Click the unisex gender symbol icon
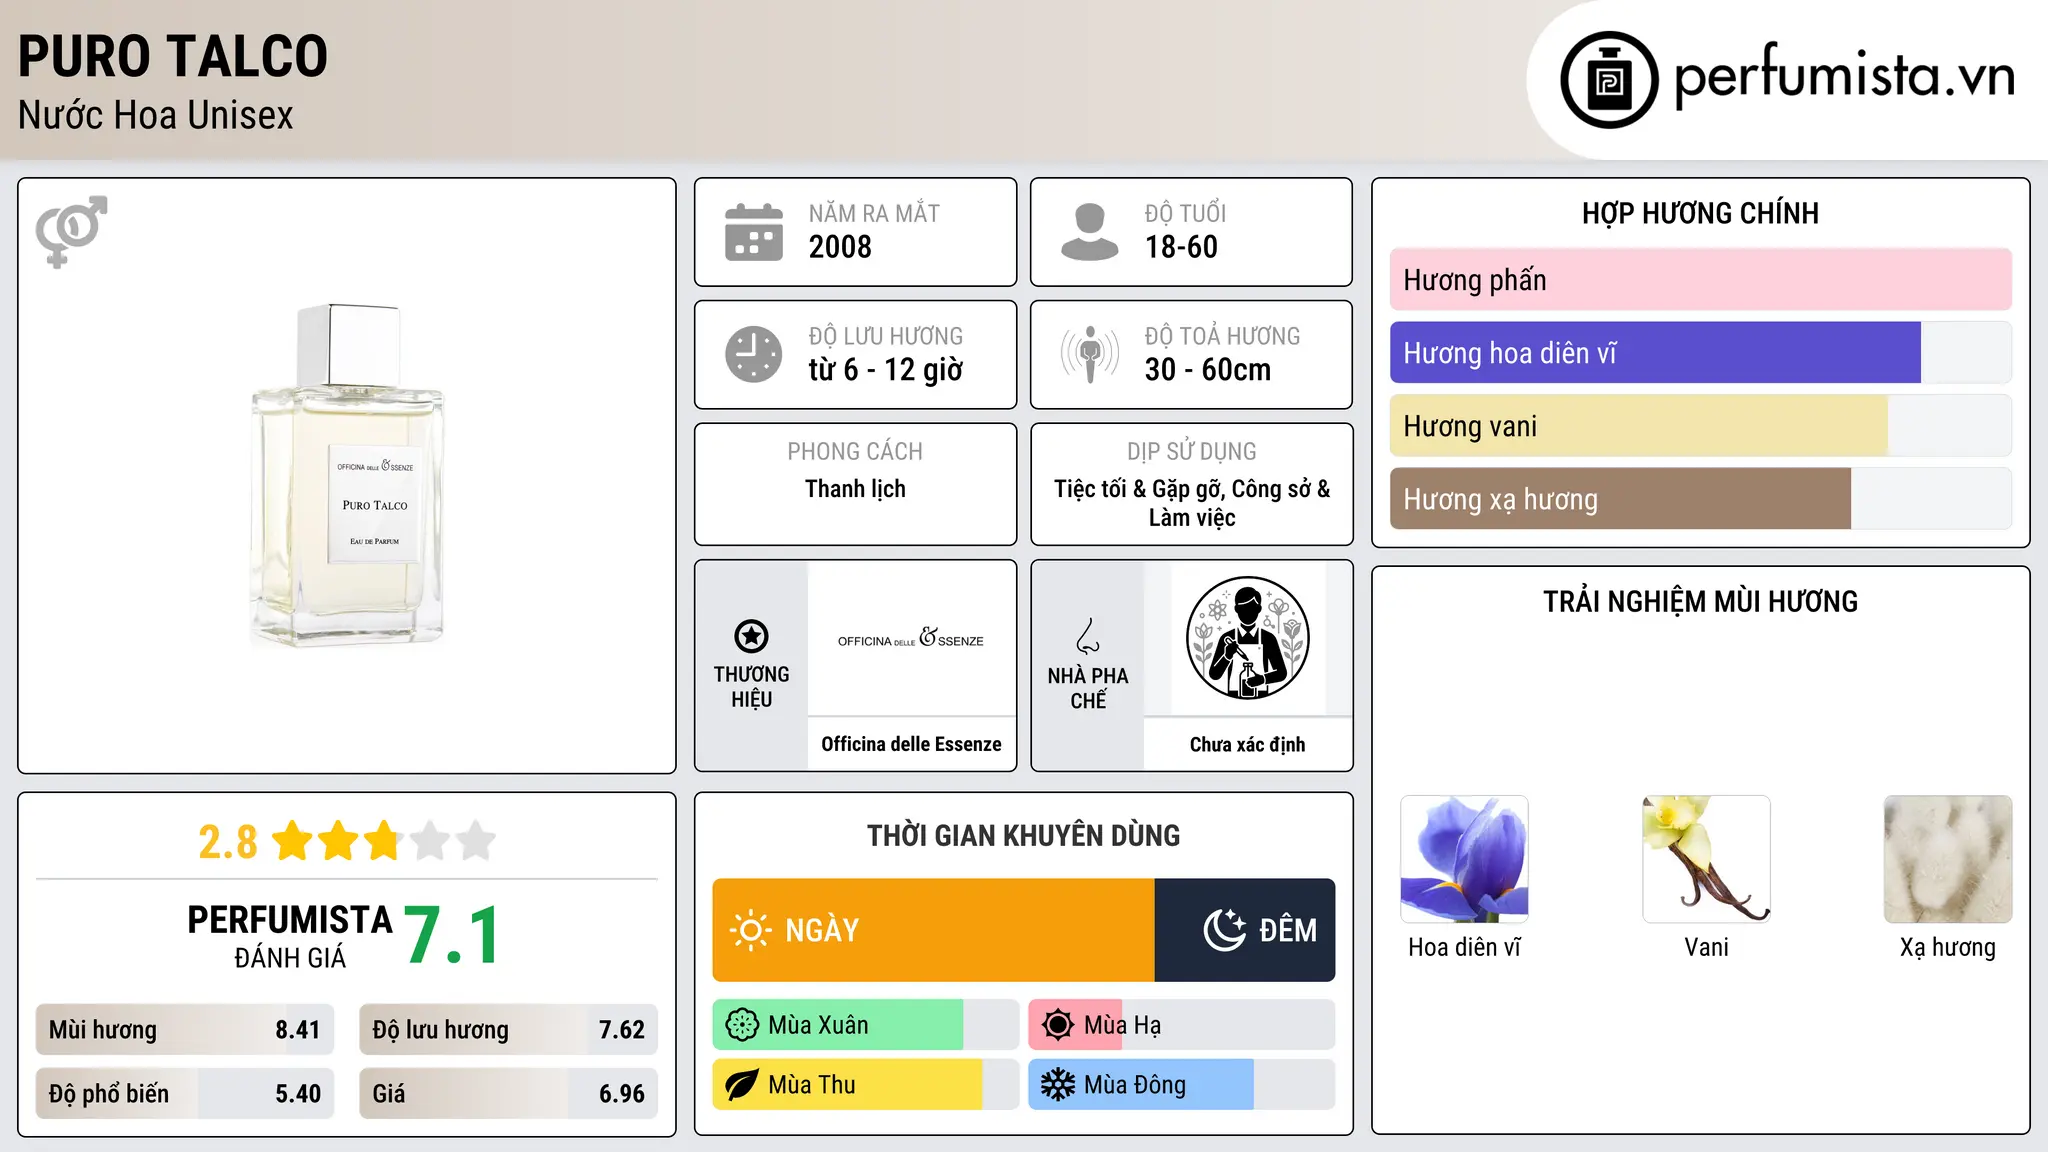2048x1152 pixels. [71, 231]
